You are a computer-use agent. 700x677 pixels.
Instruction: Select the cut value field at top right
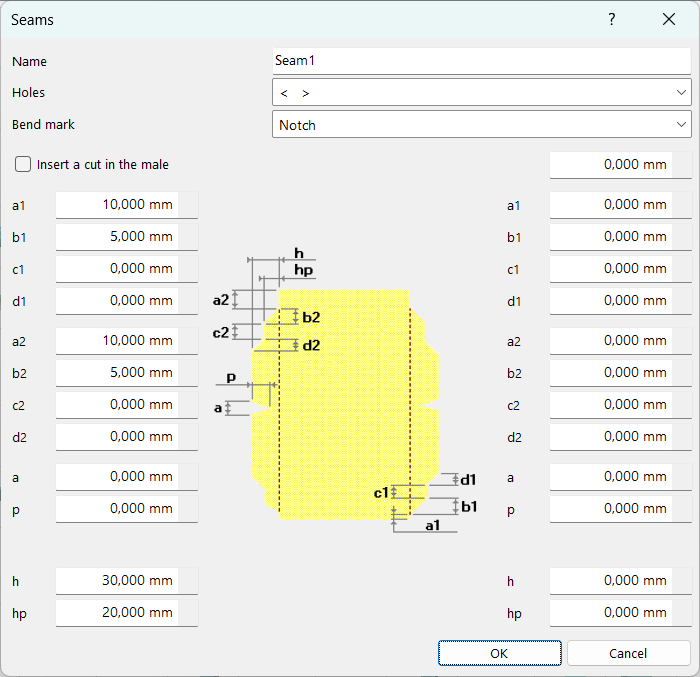click(611, 165)
